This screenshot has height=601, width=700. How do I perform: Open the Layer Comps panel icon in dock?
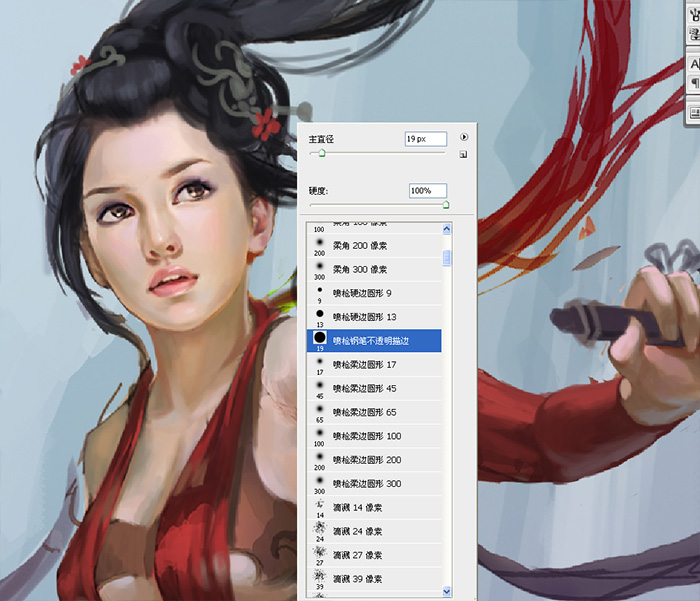pos(695,113)
